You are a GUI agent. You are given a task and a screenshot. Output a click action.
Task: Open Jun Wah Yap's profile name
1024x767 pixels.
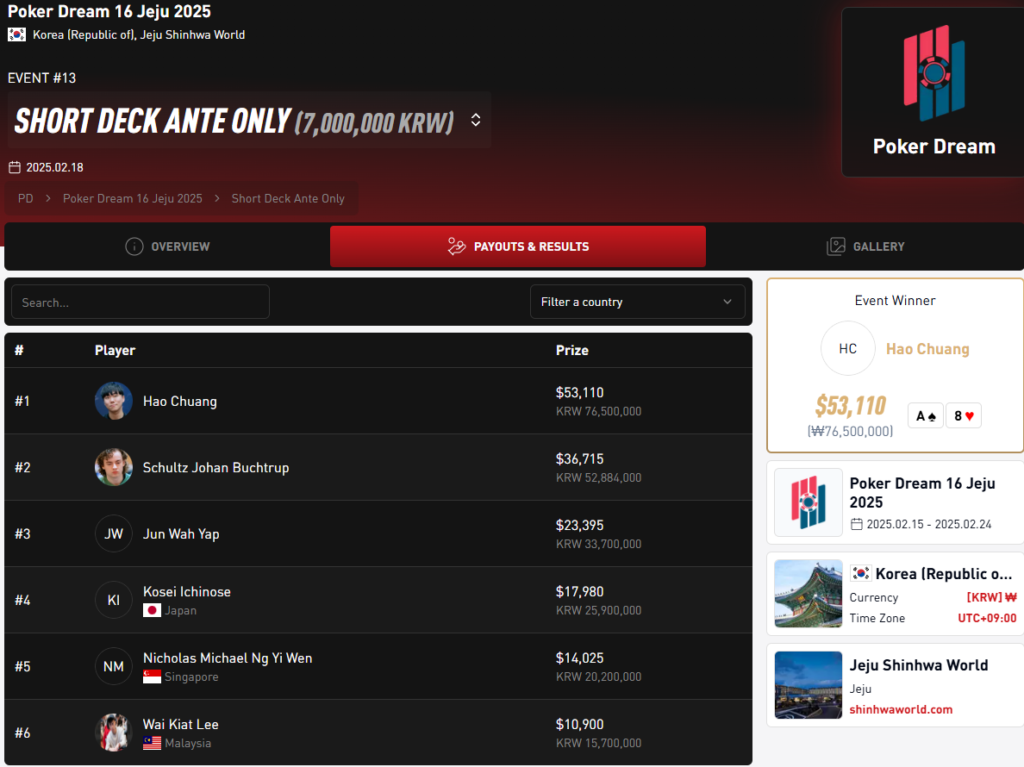pyautogui.click(x=181, y=534)
